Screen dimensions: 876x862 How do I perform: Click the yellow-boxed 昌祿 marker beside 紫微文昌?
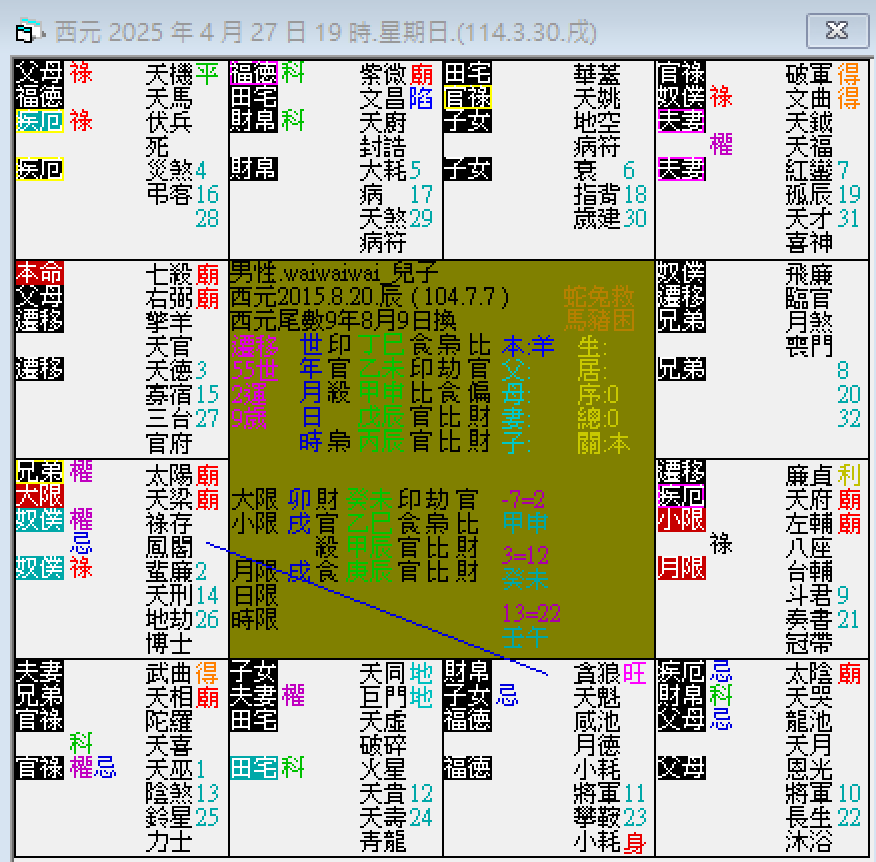[466, 98]
